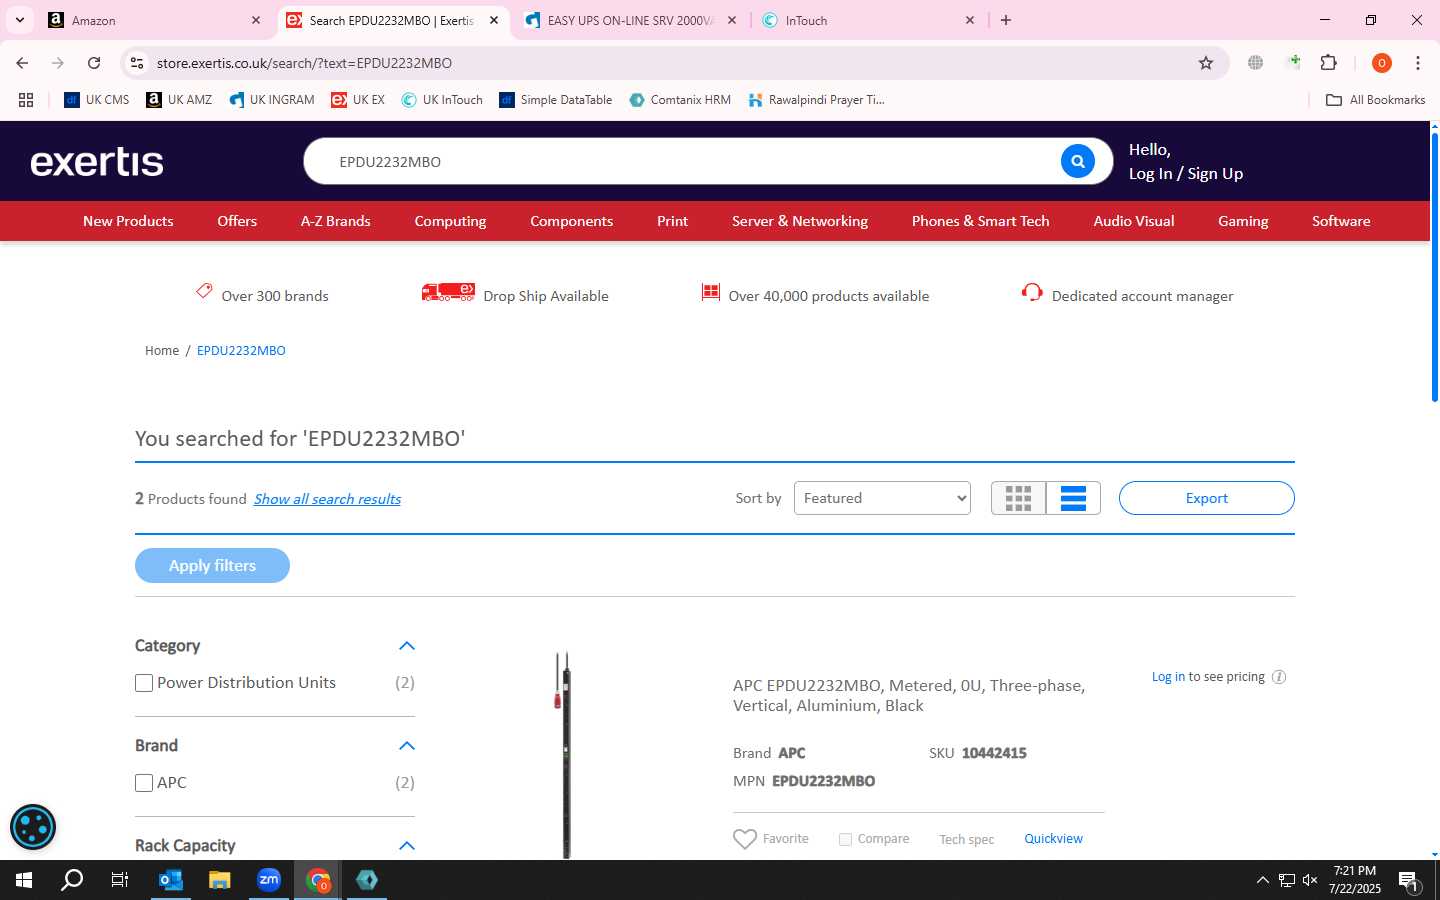
Task: Show hidden system tray icons
Action: tap(1262, 881)
